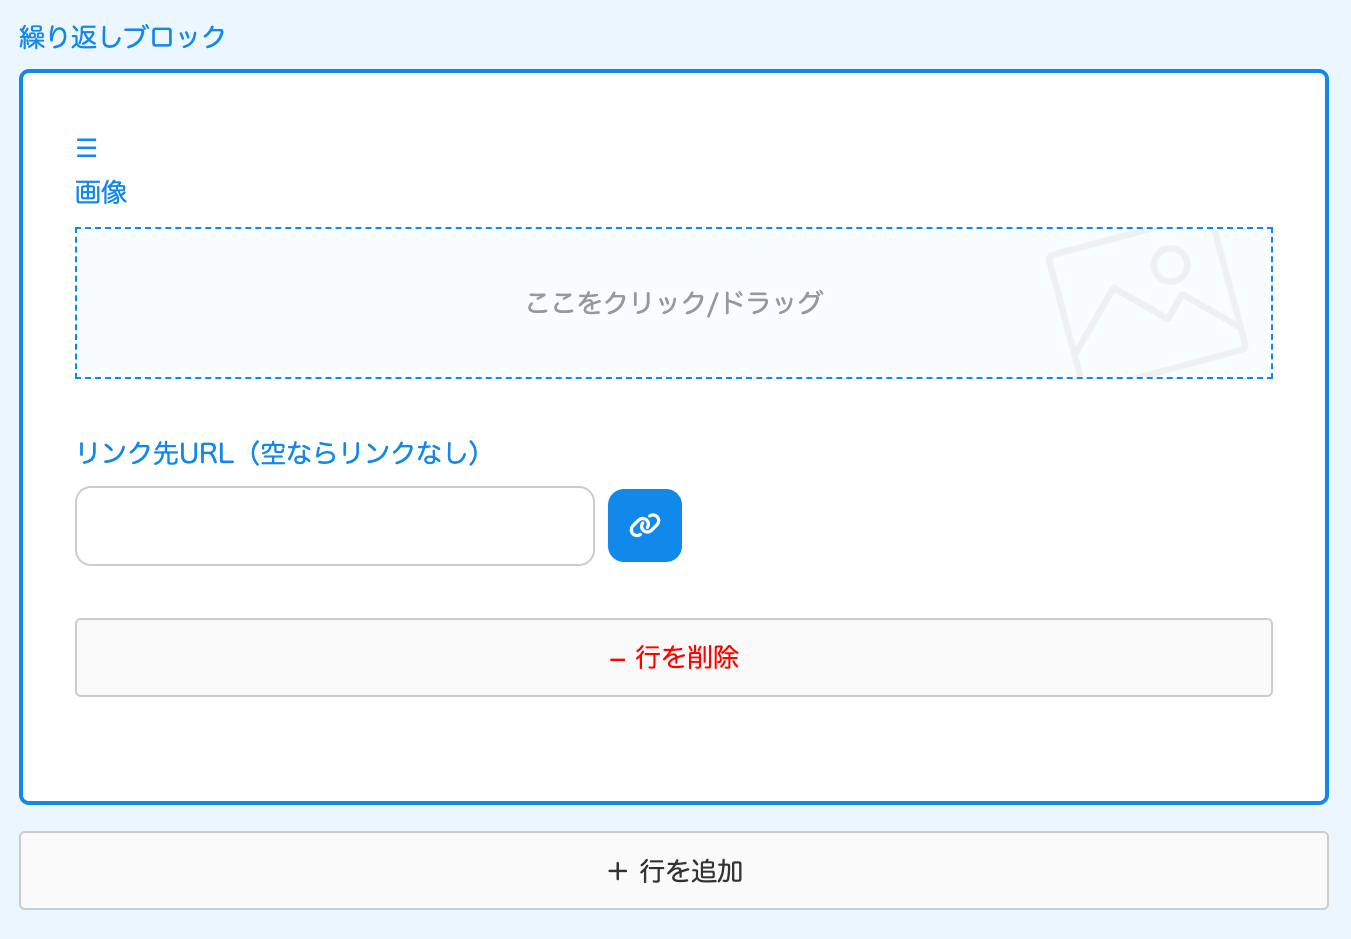The width and height of the screenshot is (1351, 939).
Task: Click the red minus sign on 行を削除
Action: pos(617,658)
